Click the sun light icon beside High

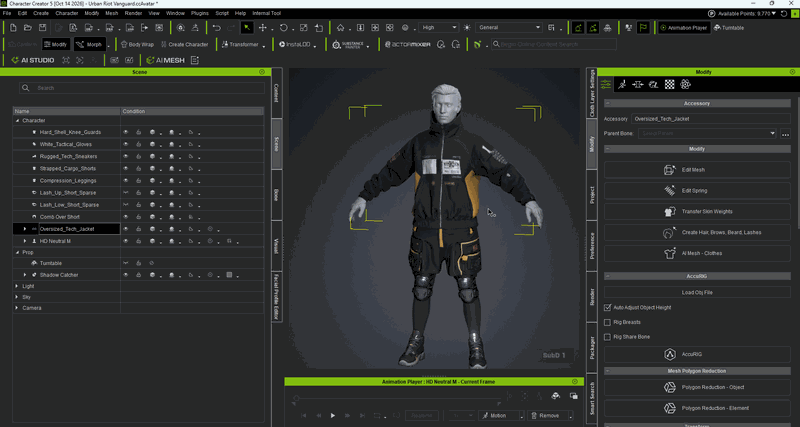coord(467,28)
